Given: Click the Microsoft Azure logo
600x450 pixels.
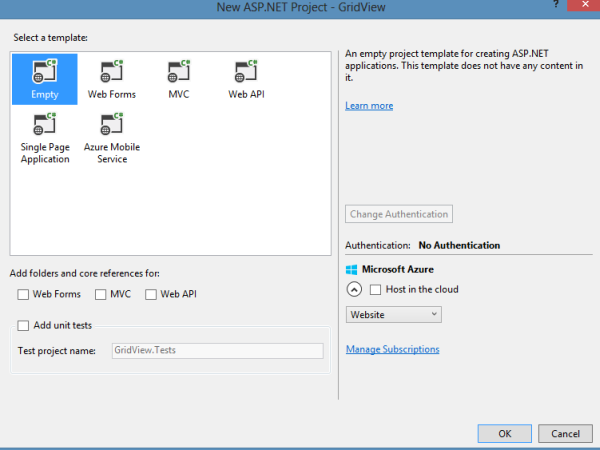Looking at the screenshot, I should click(351, 269).
